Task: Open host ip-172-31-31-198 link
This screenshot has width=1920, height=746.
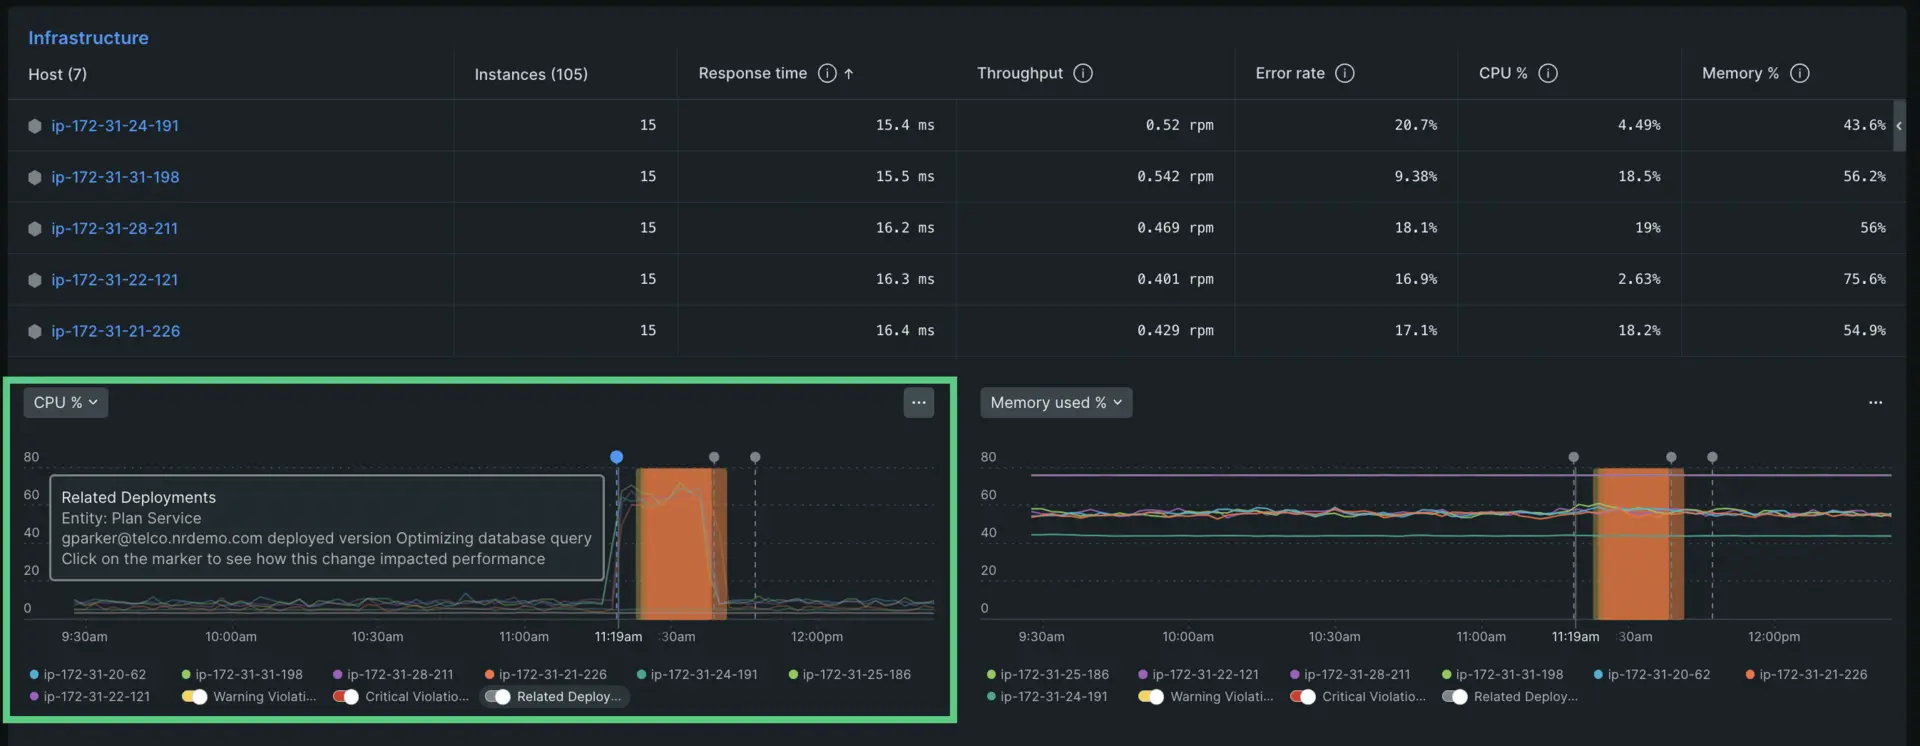Action: coord(115,177)
